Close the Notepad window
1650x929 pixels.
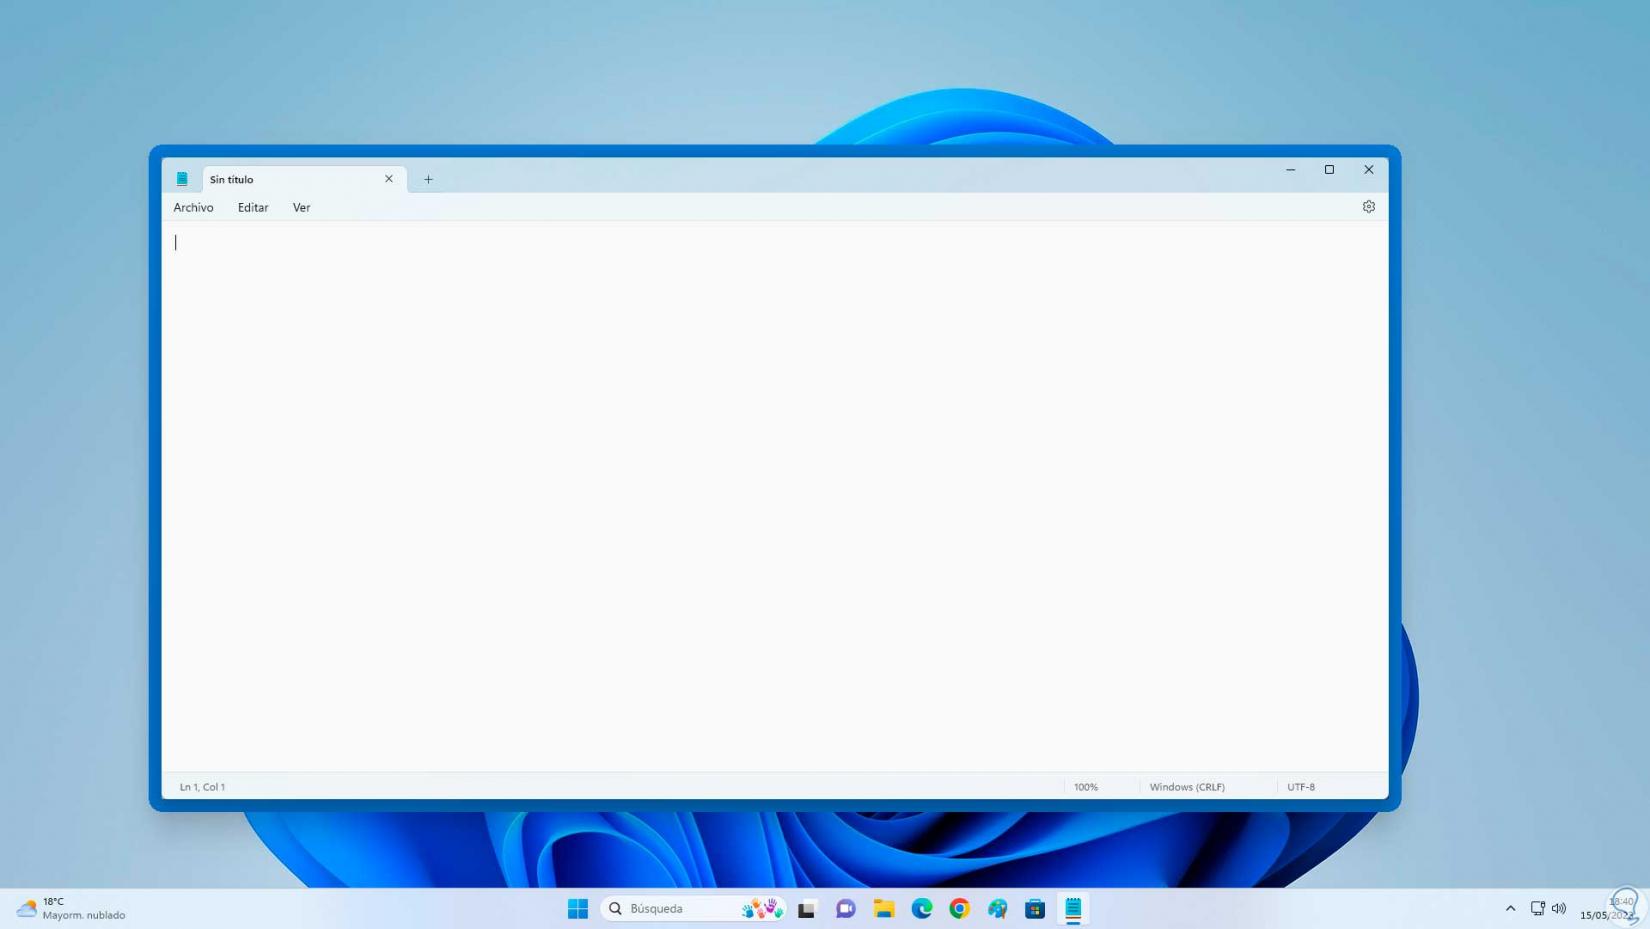(1368, 170)
